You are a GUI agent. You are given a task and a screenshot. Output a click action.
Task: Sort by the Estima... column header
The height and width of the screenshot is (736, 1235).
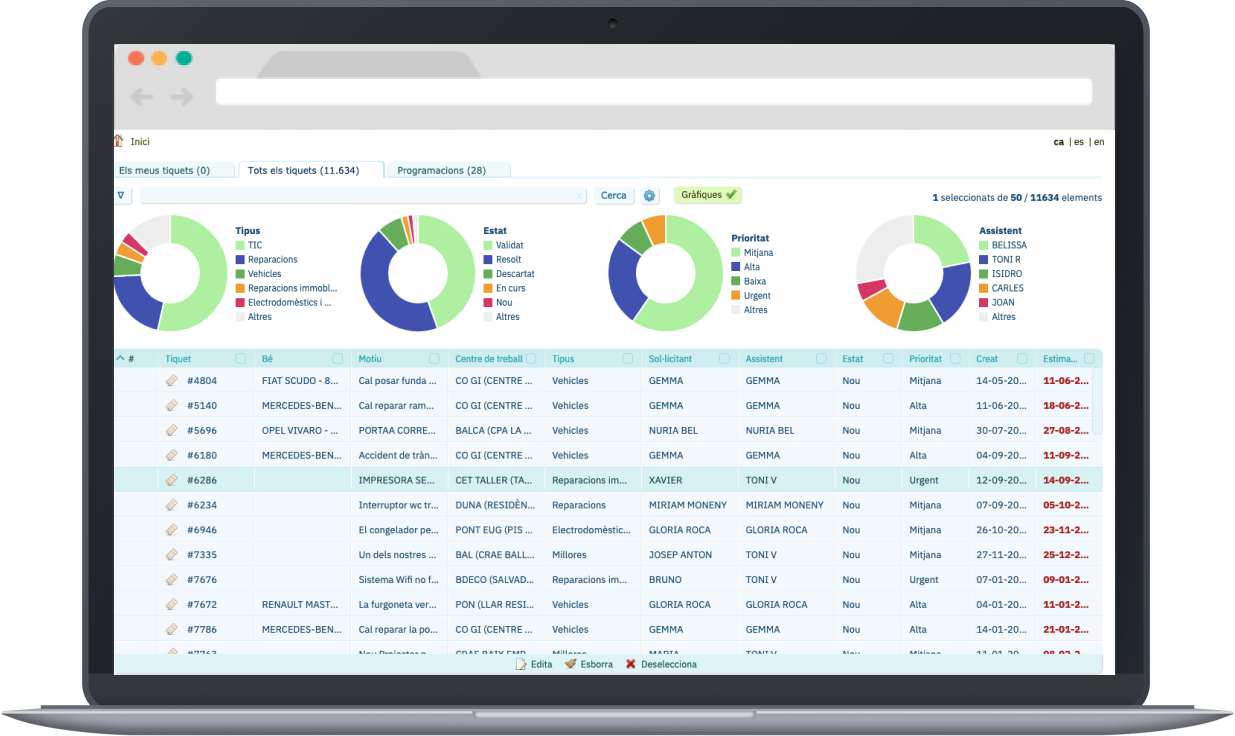(x=1060, y=358)
